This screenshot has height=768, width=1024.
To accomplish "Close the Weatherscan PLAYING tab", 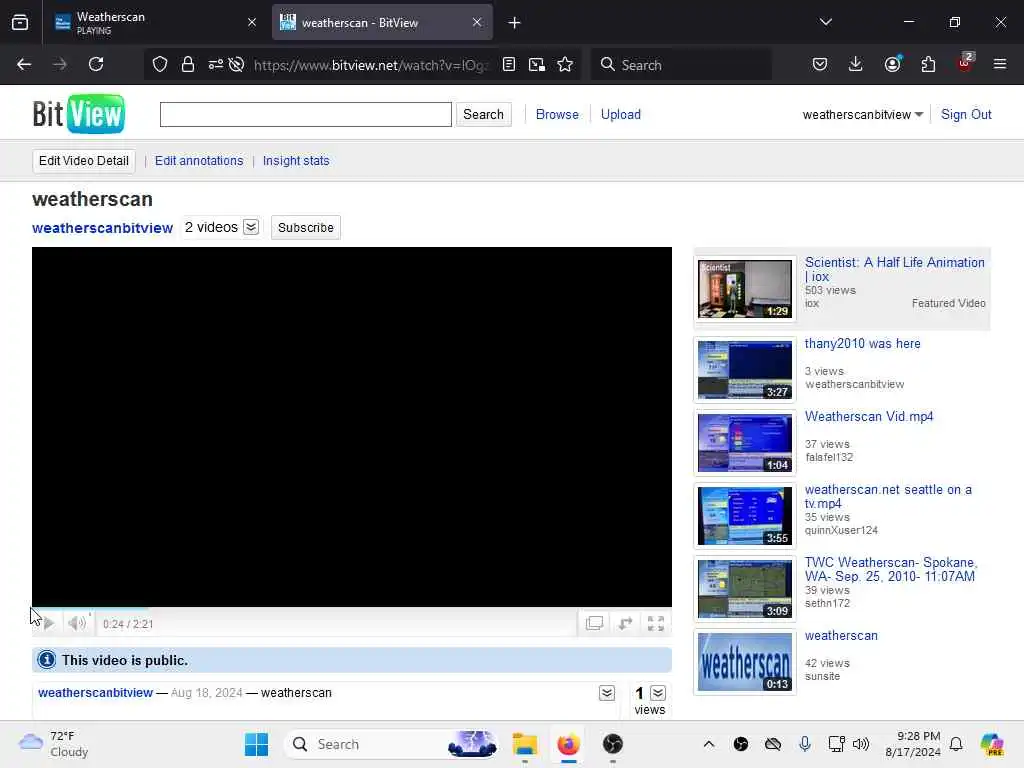I will pos(252,22).
